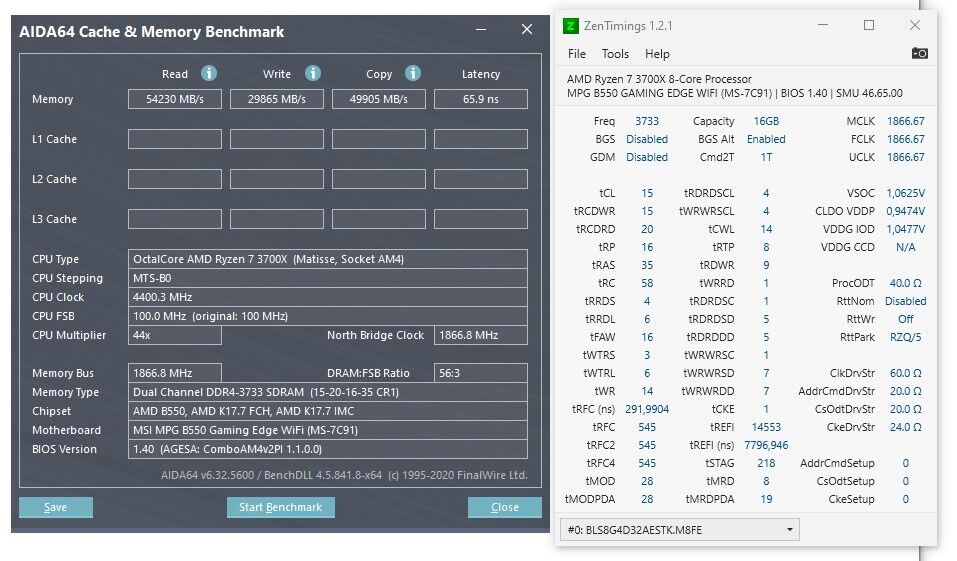Click DRAM:FSB Ratio value 56:3
The width and height of the screenshot is (957, 561).
tap(481, 373)
